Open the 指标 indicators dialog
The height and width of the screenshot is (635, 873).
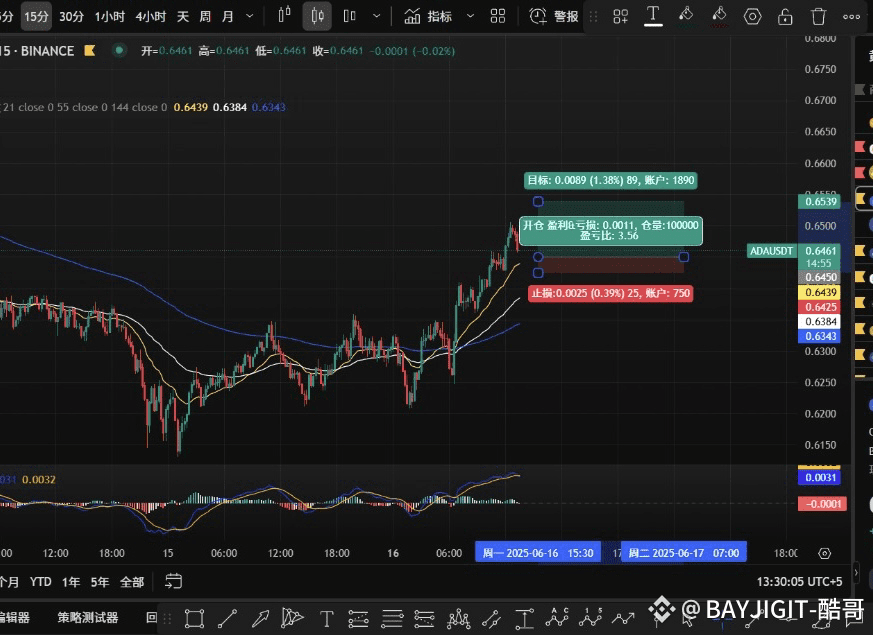(x=428, y=17)
